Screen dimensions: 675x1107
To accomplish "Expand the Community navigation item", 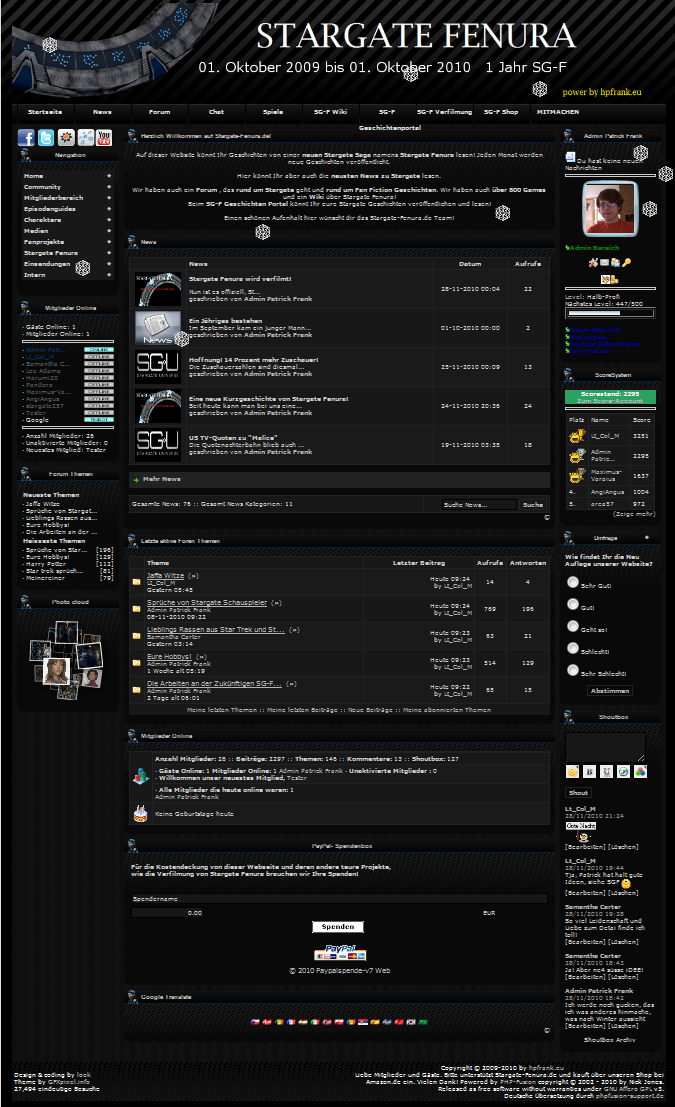I will click(x=66, y=187).
